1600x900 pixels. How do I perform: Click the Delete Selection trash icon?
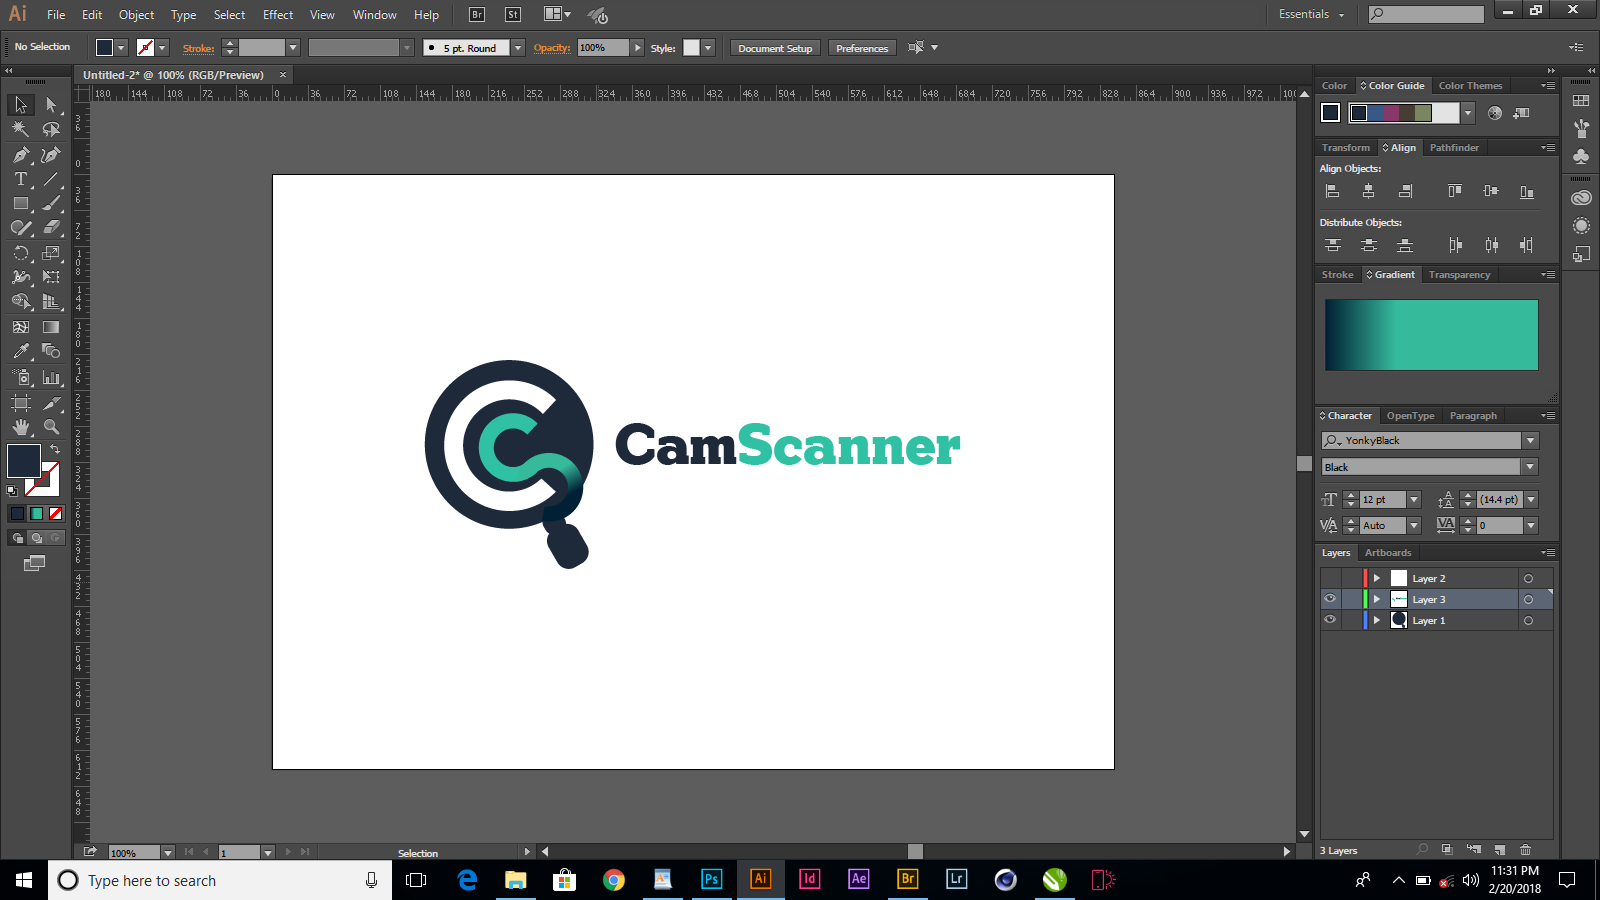(x=1525, y=850)
